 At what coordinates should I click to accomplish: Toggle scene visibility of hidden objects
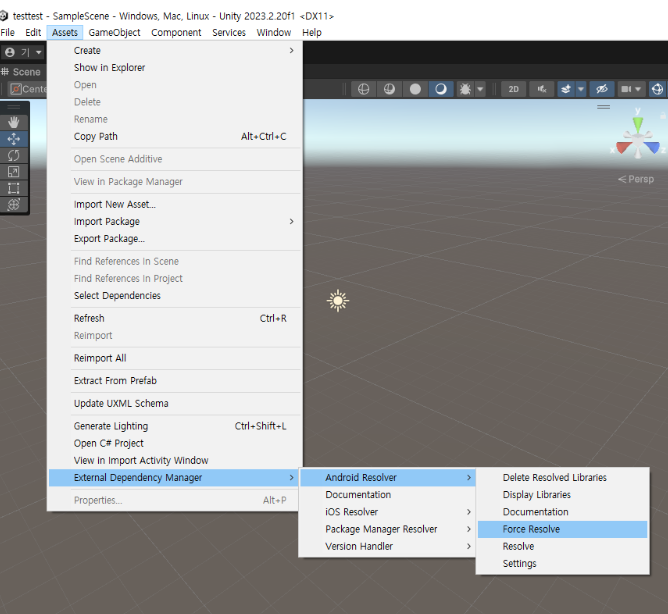[602, 89]
